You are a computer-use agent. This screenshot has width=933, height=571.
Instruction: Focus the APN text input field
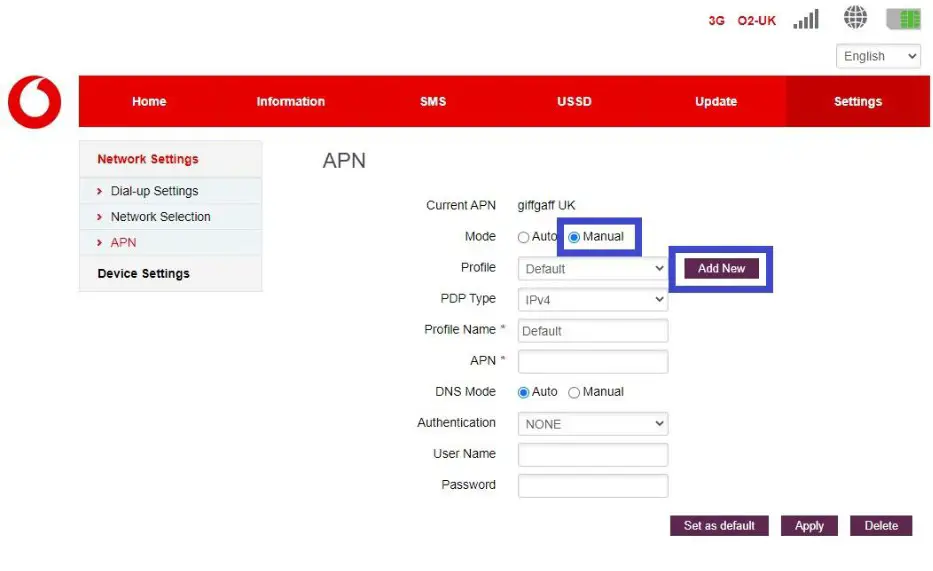point(592,362)
